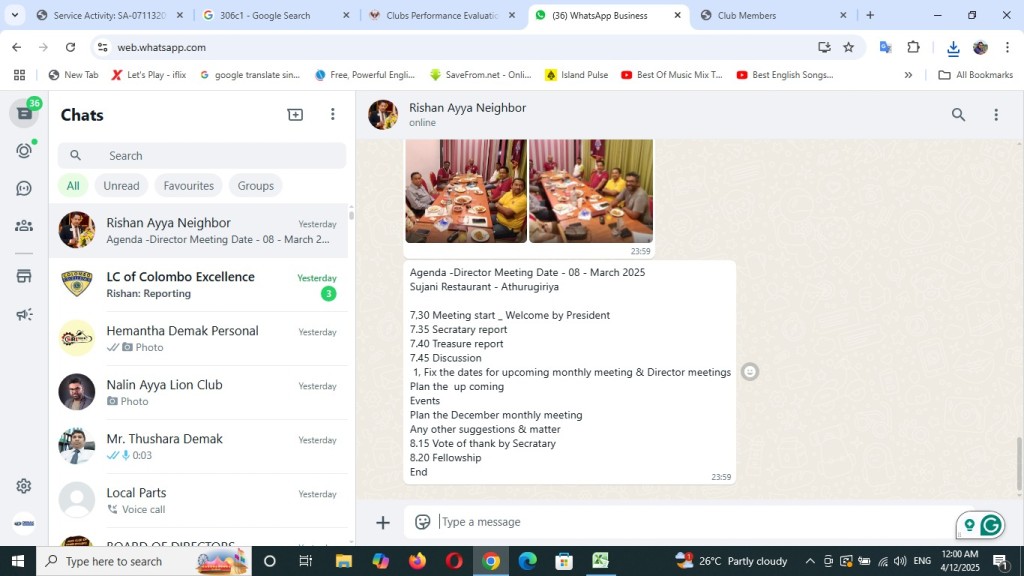Switch to Club Members tab
1024x576 pixels.
point(774,15)
